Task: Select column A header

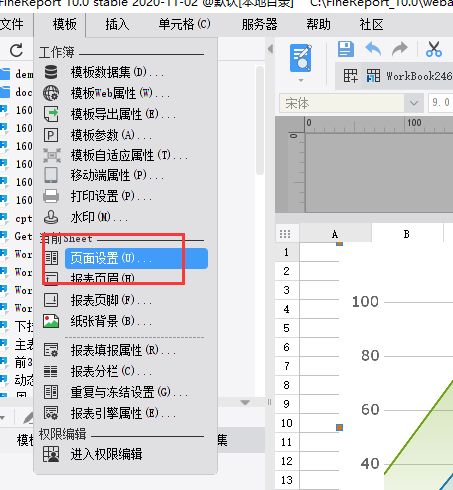Action: tap(335, 234)
